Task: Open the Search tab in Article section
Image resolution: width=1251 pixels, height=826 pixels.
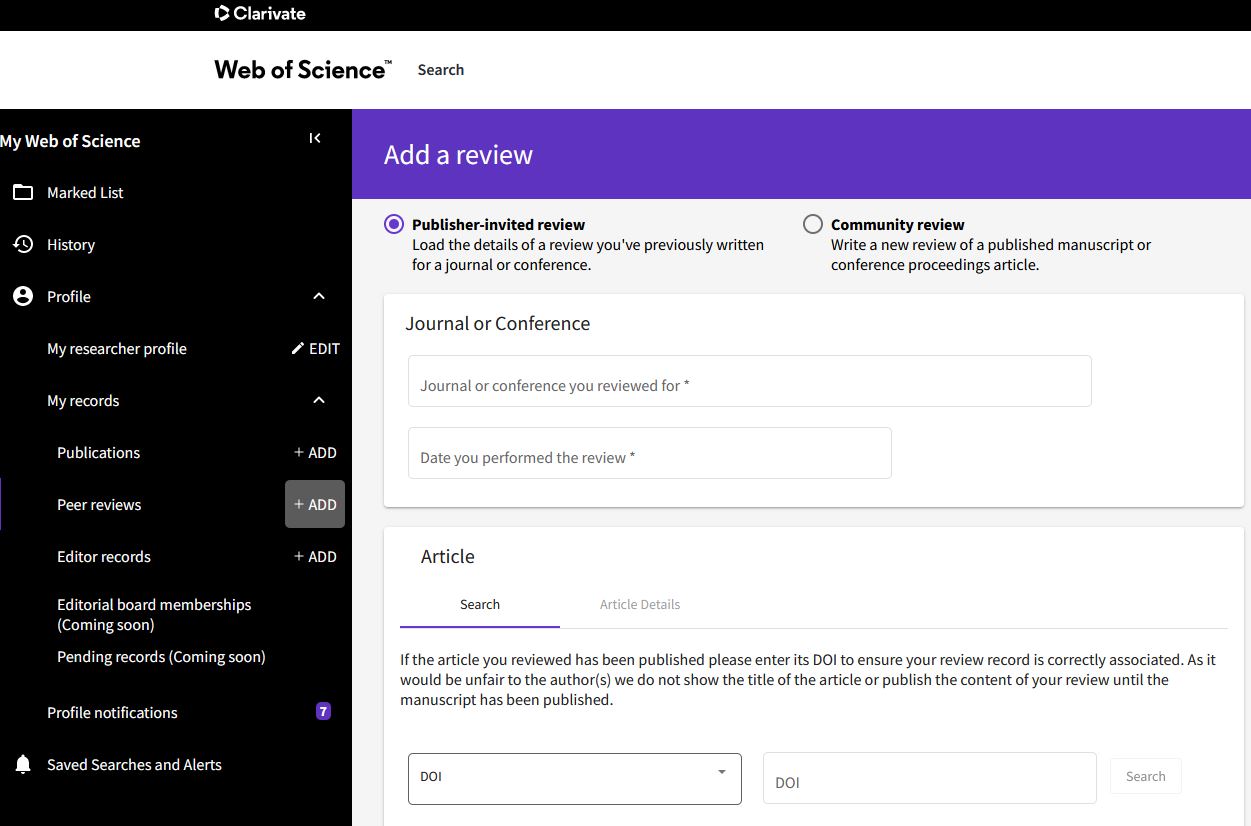Action: (x=480, y=604)
